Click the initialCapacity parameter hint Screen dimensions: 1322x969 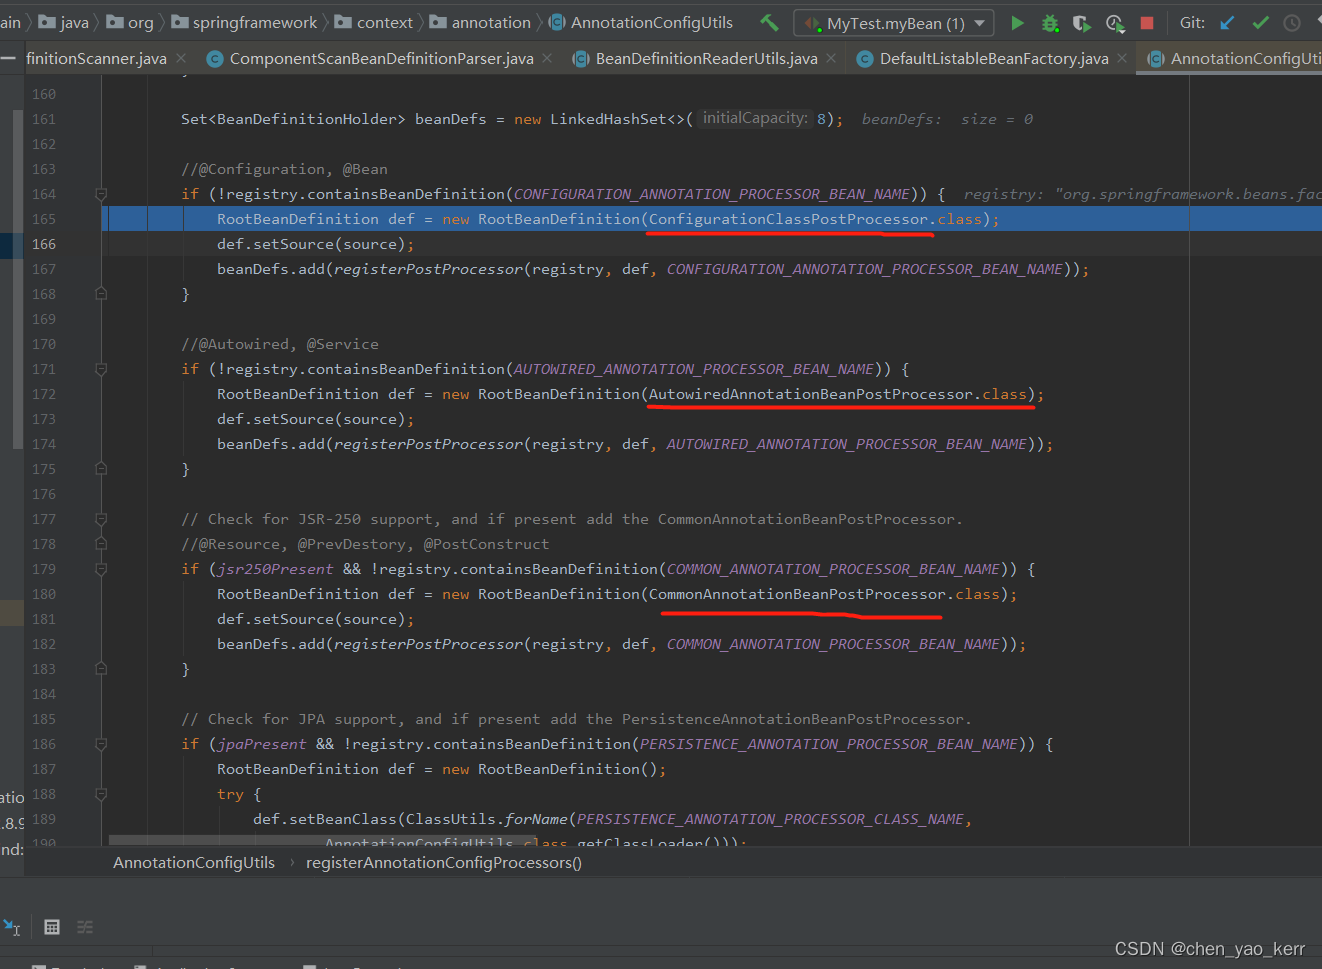pyautogui.click(x=755, y=118)
